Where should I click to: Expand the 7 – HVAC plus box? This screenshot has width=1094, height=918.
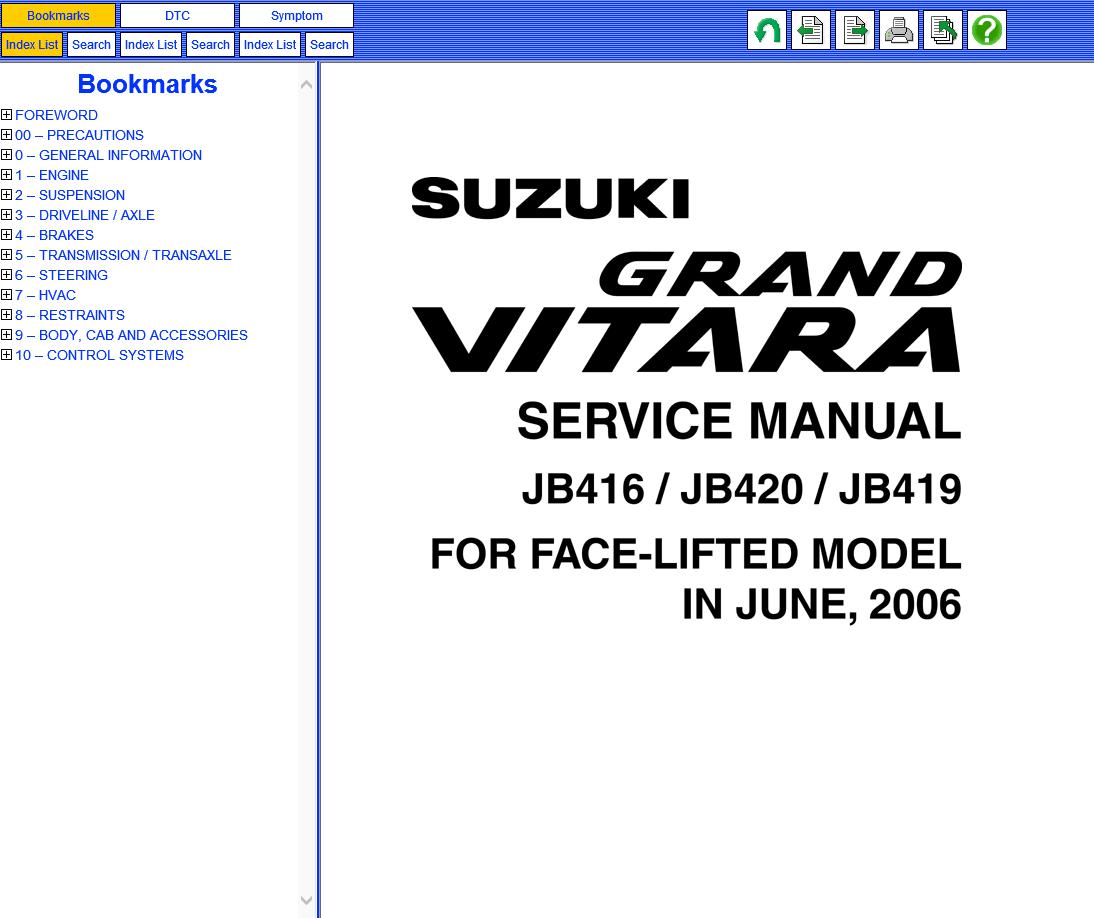(6, 294)
